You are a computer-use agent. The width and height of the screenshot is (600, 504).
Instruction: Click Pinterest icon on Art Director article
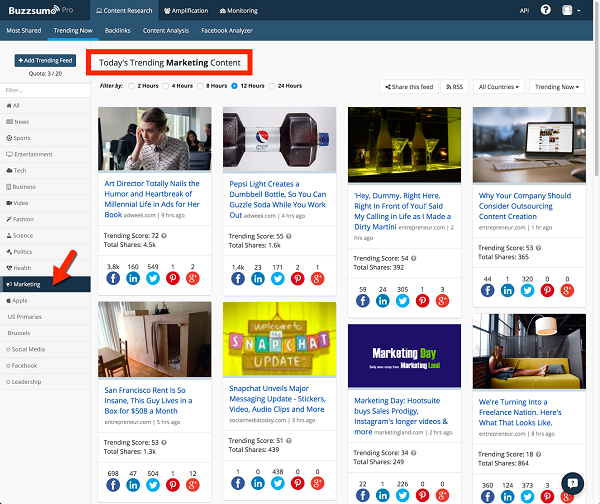coord(173,278)
